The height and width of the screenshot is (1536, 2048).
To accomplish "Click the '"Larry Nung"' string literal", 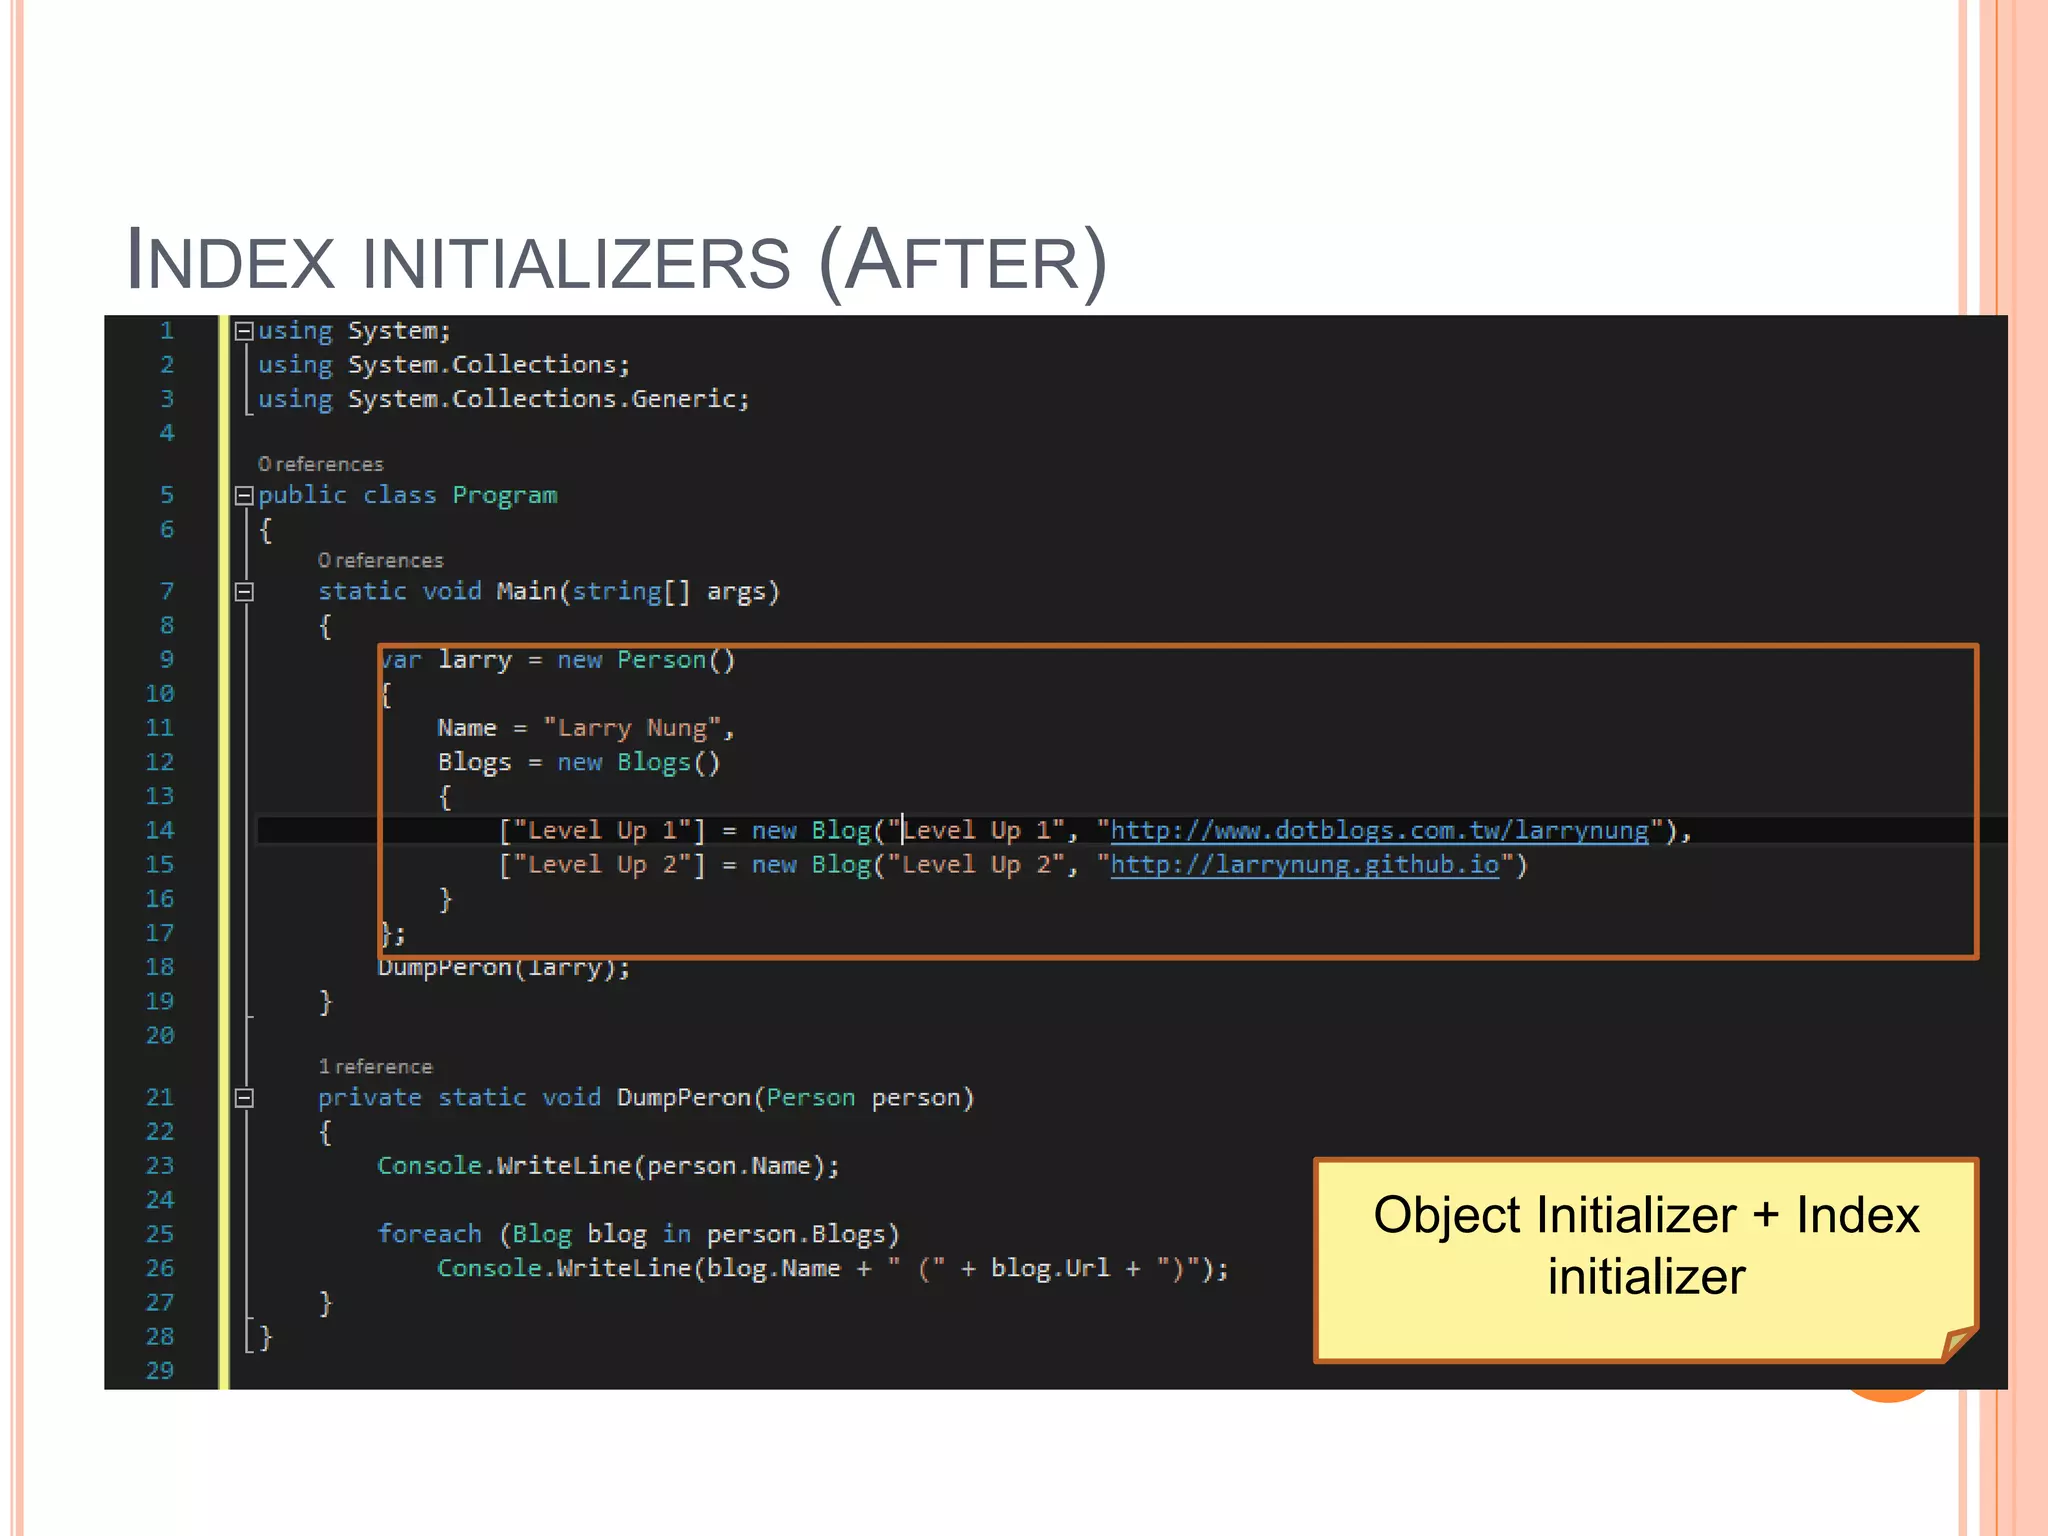I will click(x=632, y=728).
